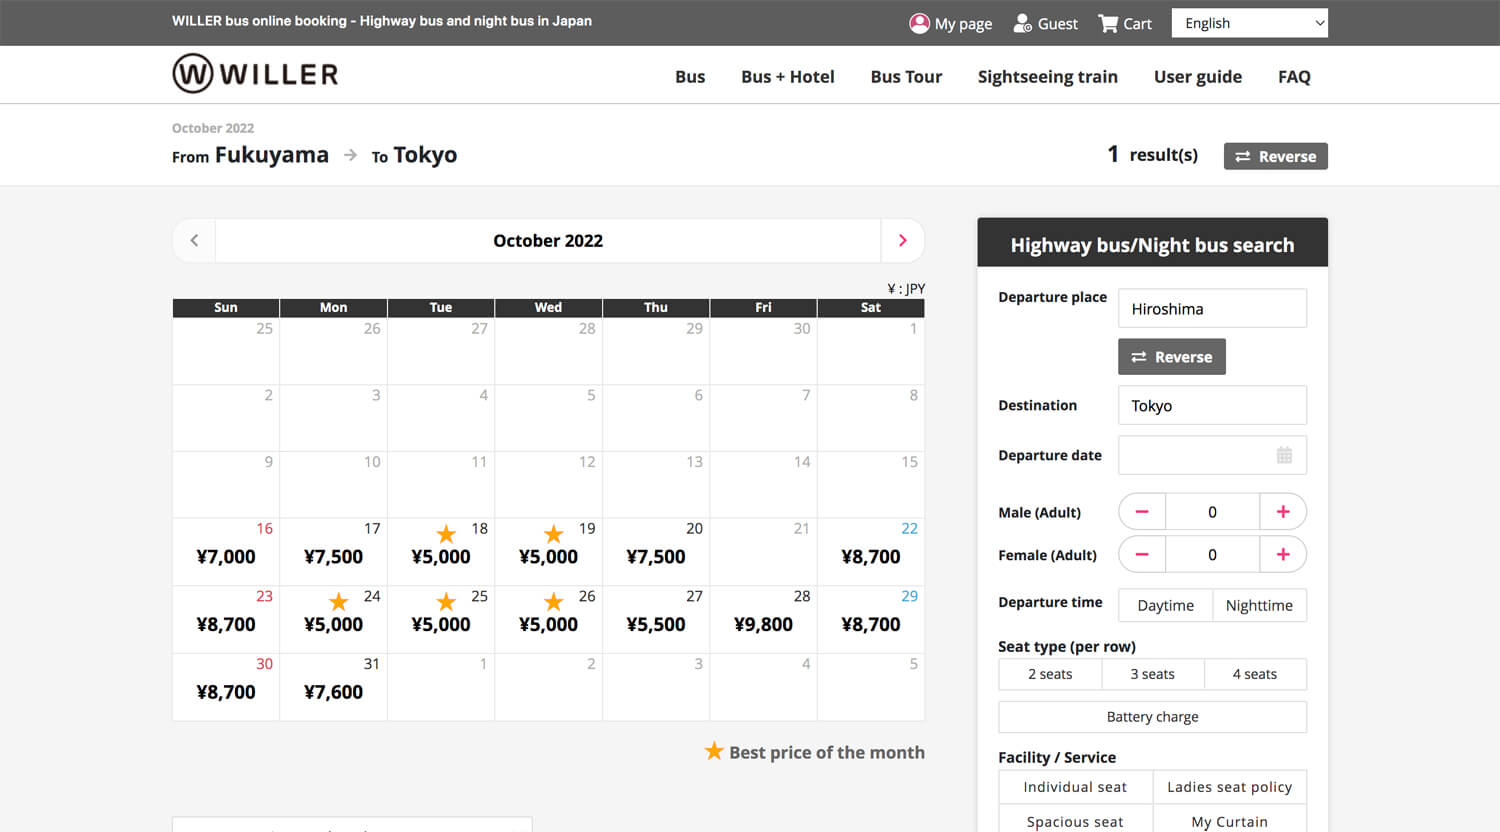
Task: Click the WILLER logo
Action: click(x=255, y=74)
